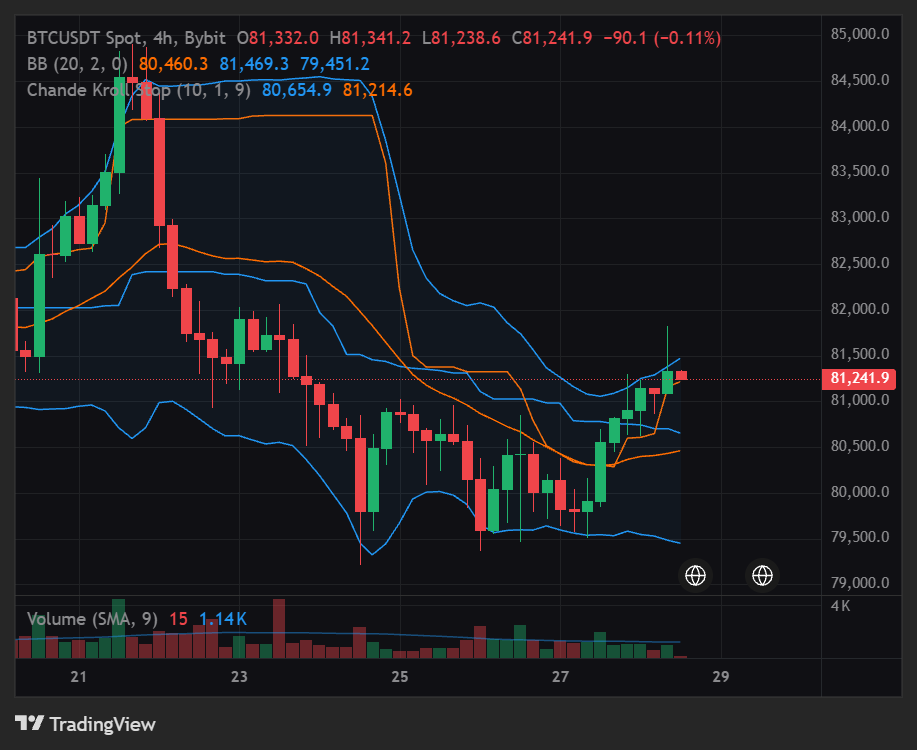Image resolution: width=917 pixels, height=750 pixels.
Task: Click the 80,000.0 price axis label
Action: (860, 492)
